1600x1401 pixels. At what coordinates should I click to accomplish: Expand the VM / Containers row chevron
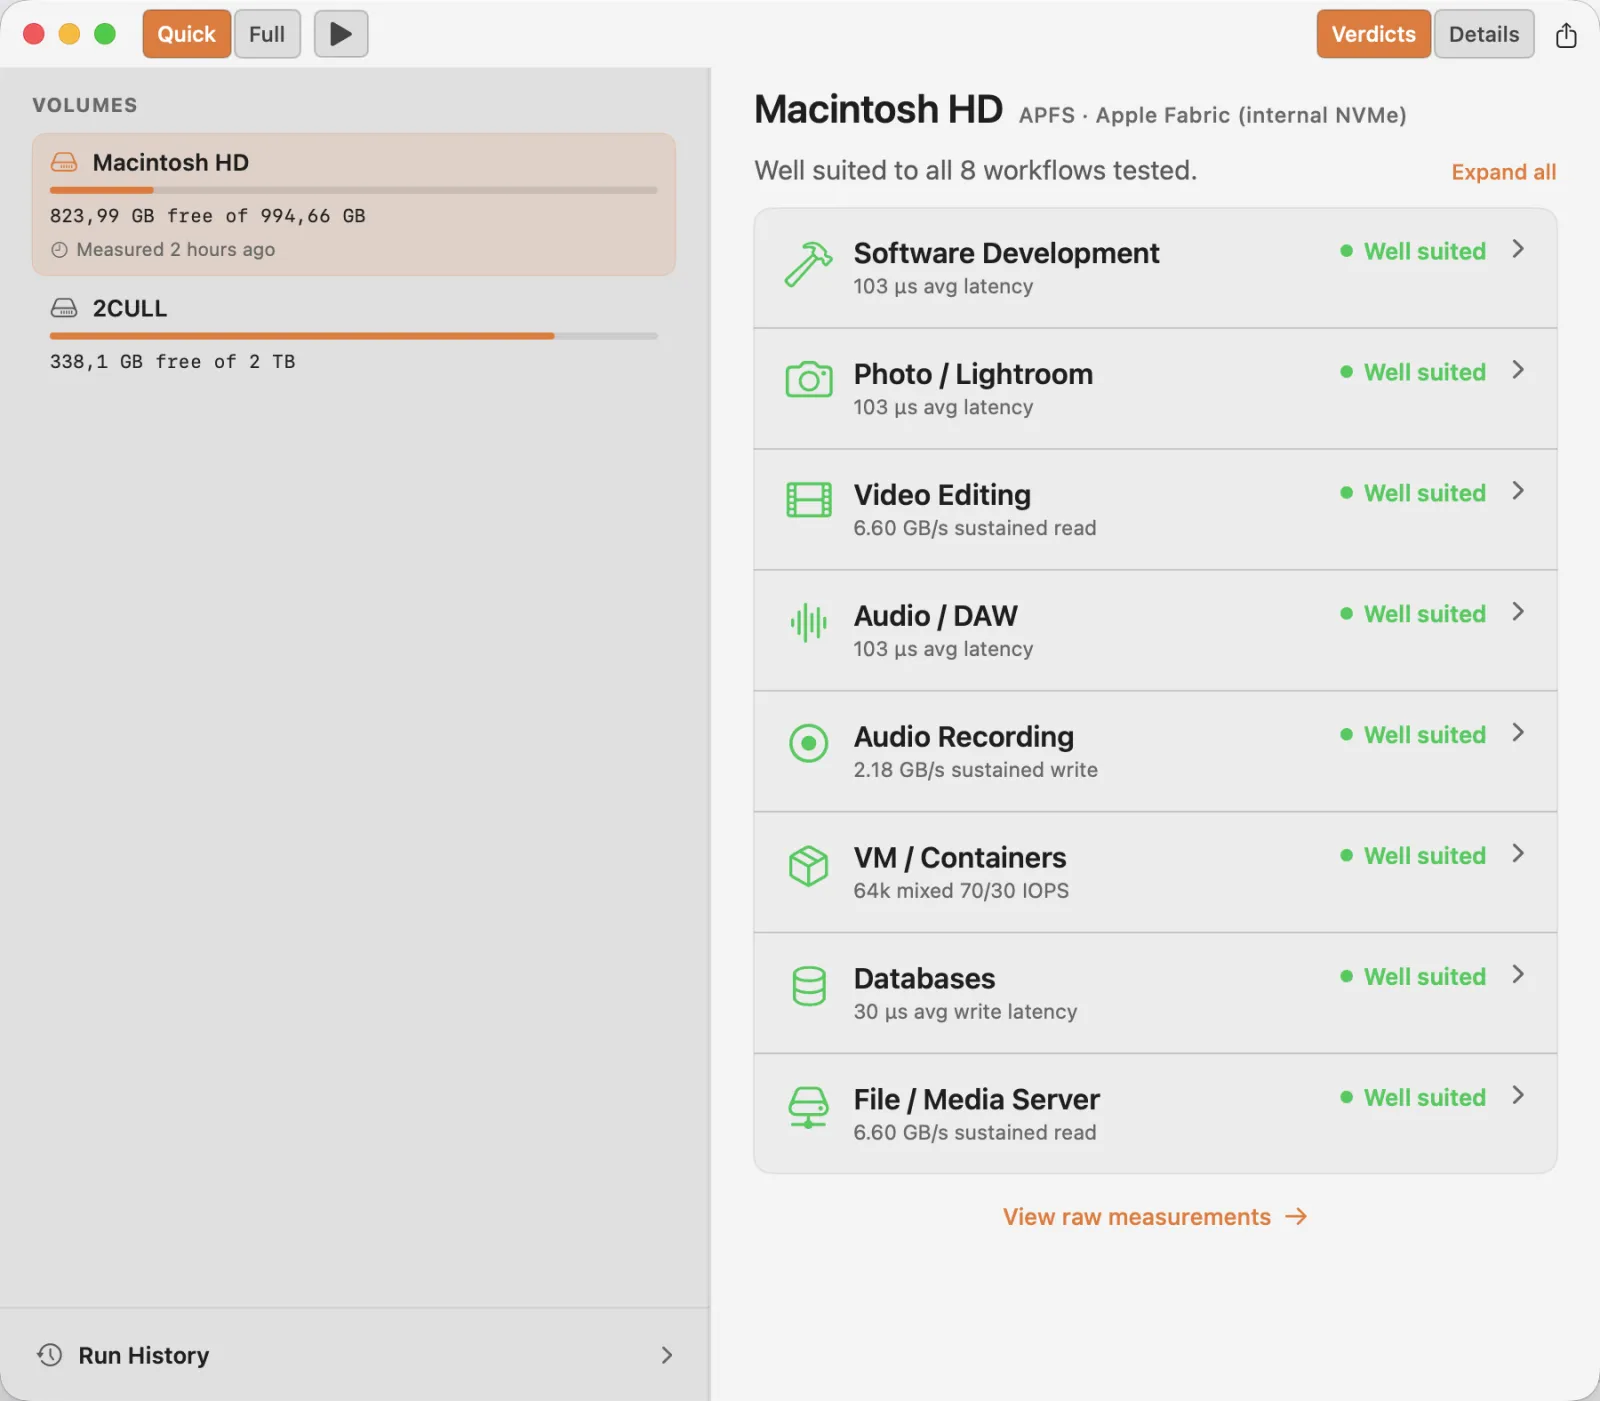coord(1518,854)
